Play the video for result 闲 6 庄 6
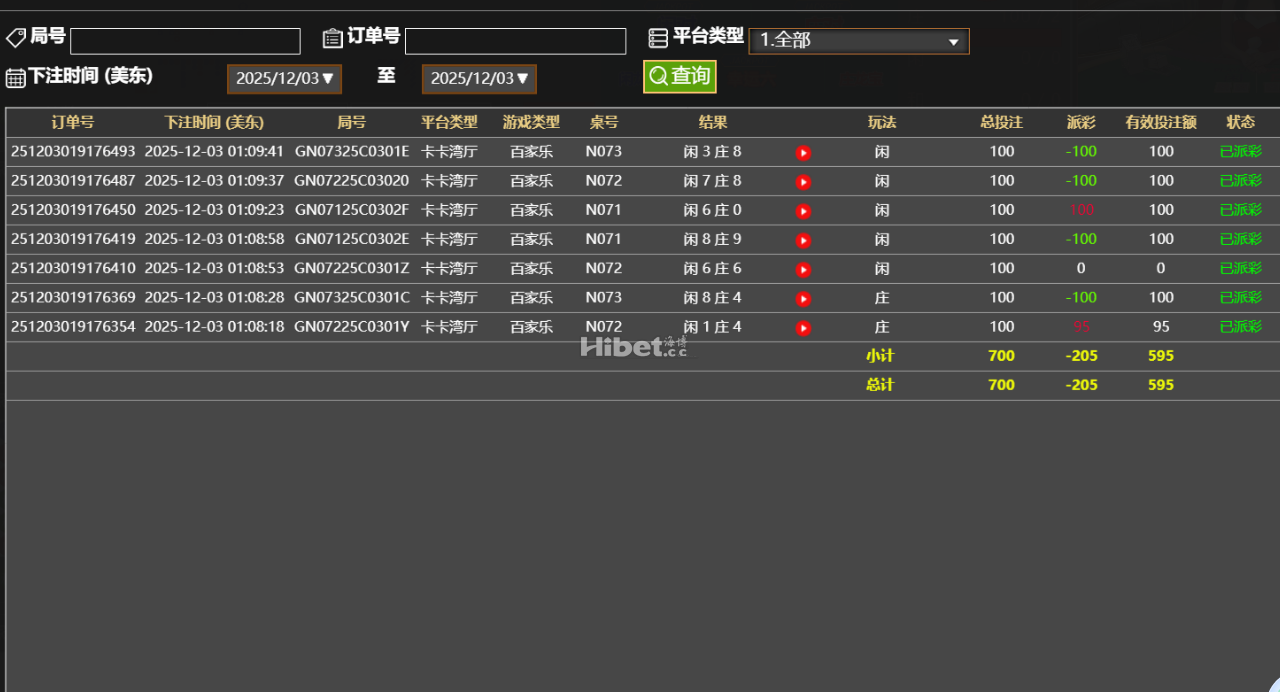This screenshot has width=1280, height=692. (803, 268)
